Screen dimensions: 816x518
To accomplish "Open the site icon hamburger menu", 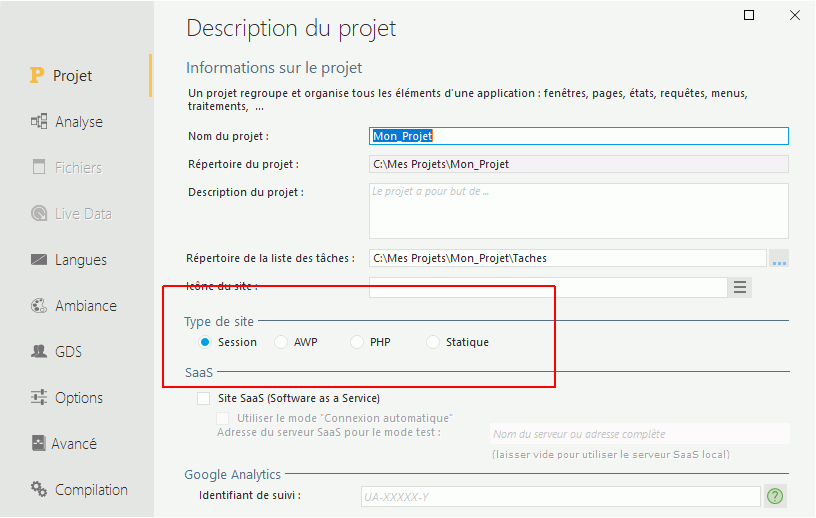I will click(x=740, y=287).
